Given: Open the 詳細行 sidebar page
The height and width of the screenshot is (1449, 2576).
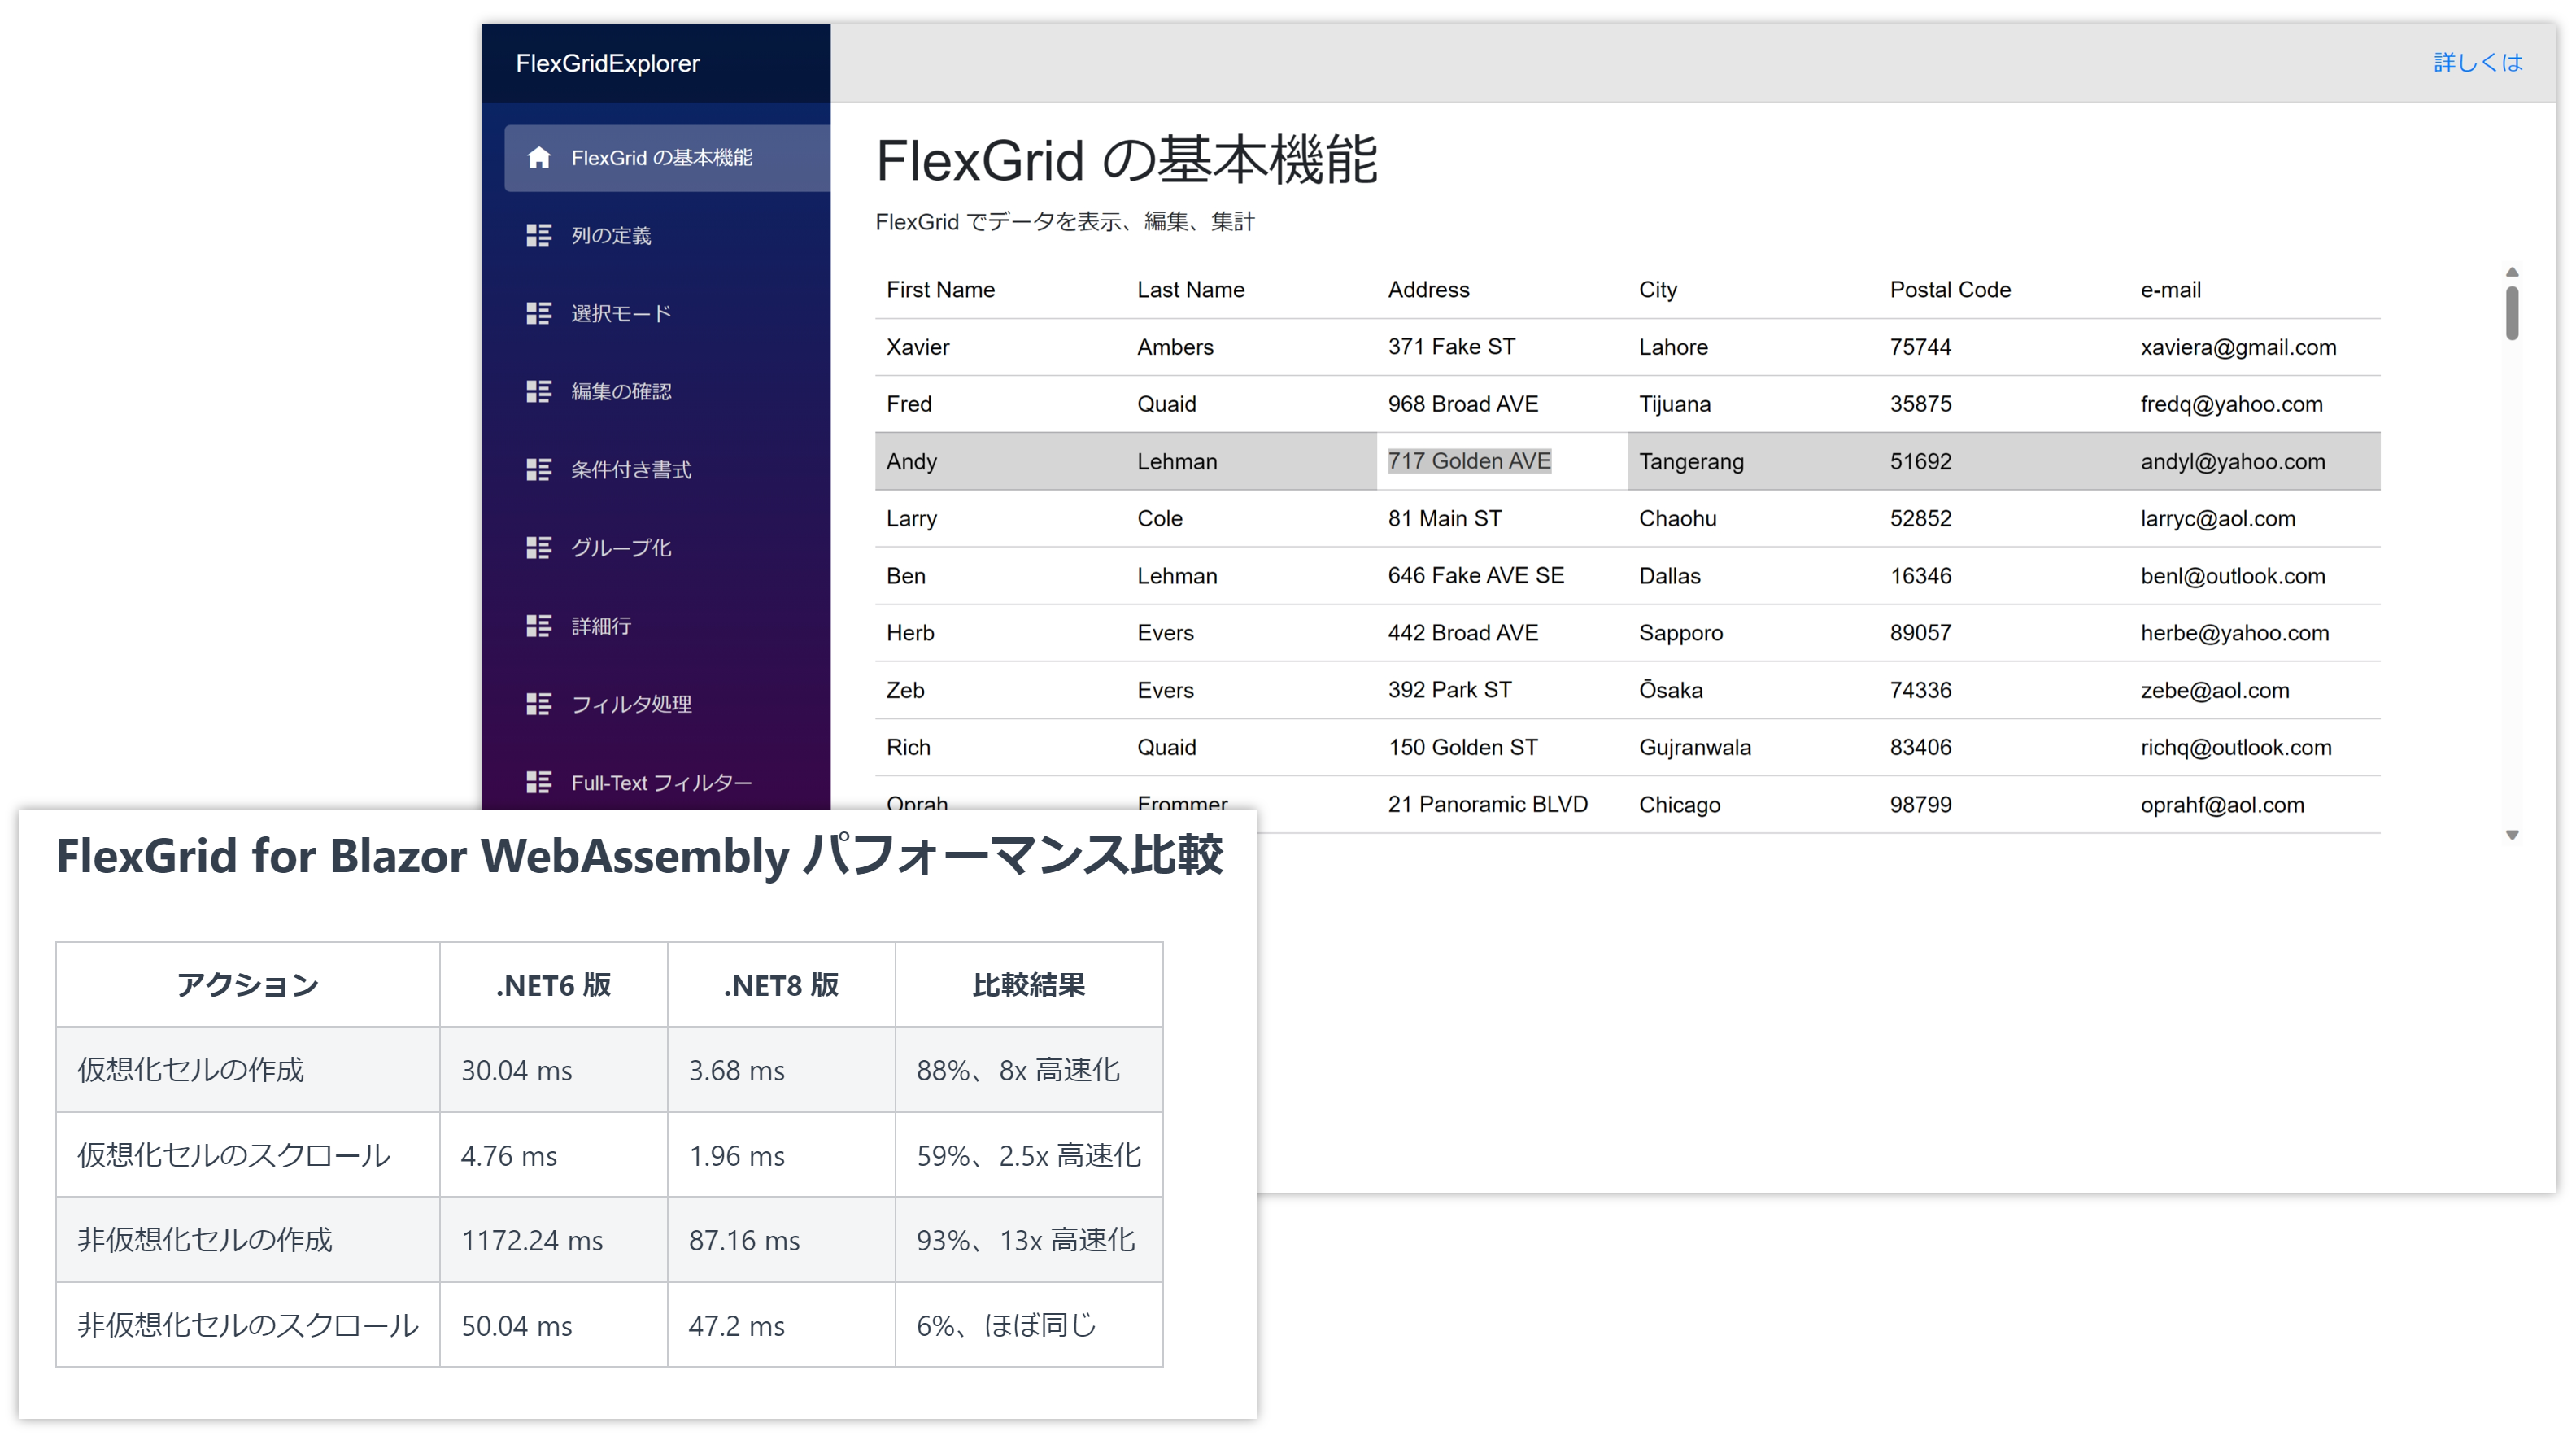Looking at the screenshot, I should [x=667, y=626].
